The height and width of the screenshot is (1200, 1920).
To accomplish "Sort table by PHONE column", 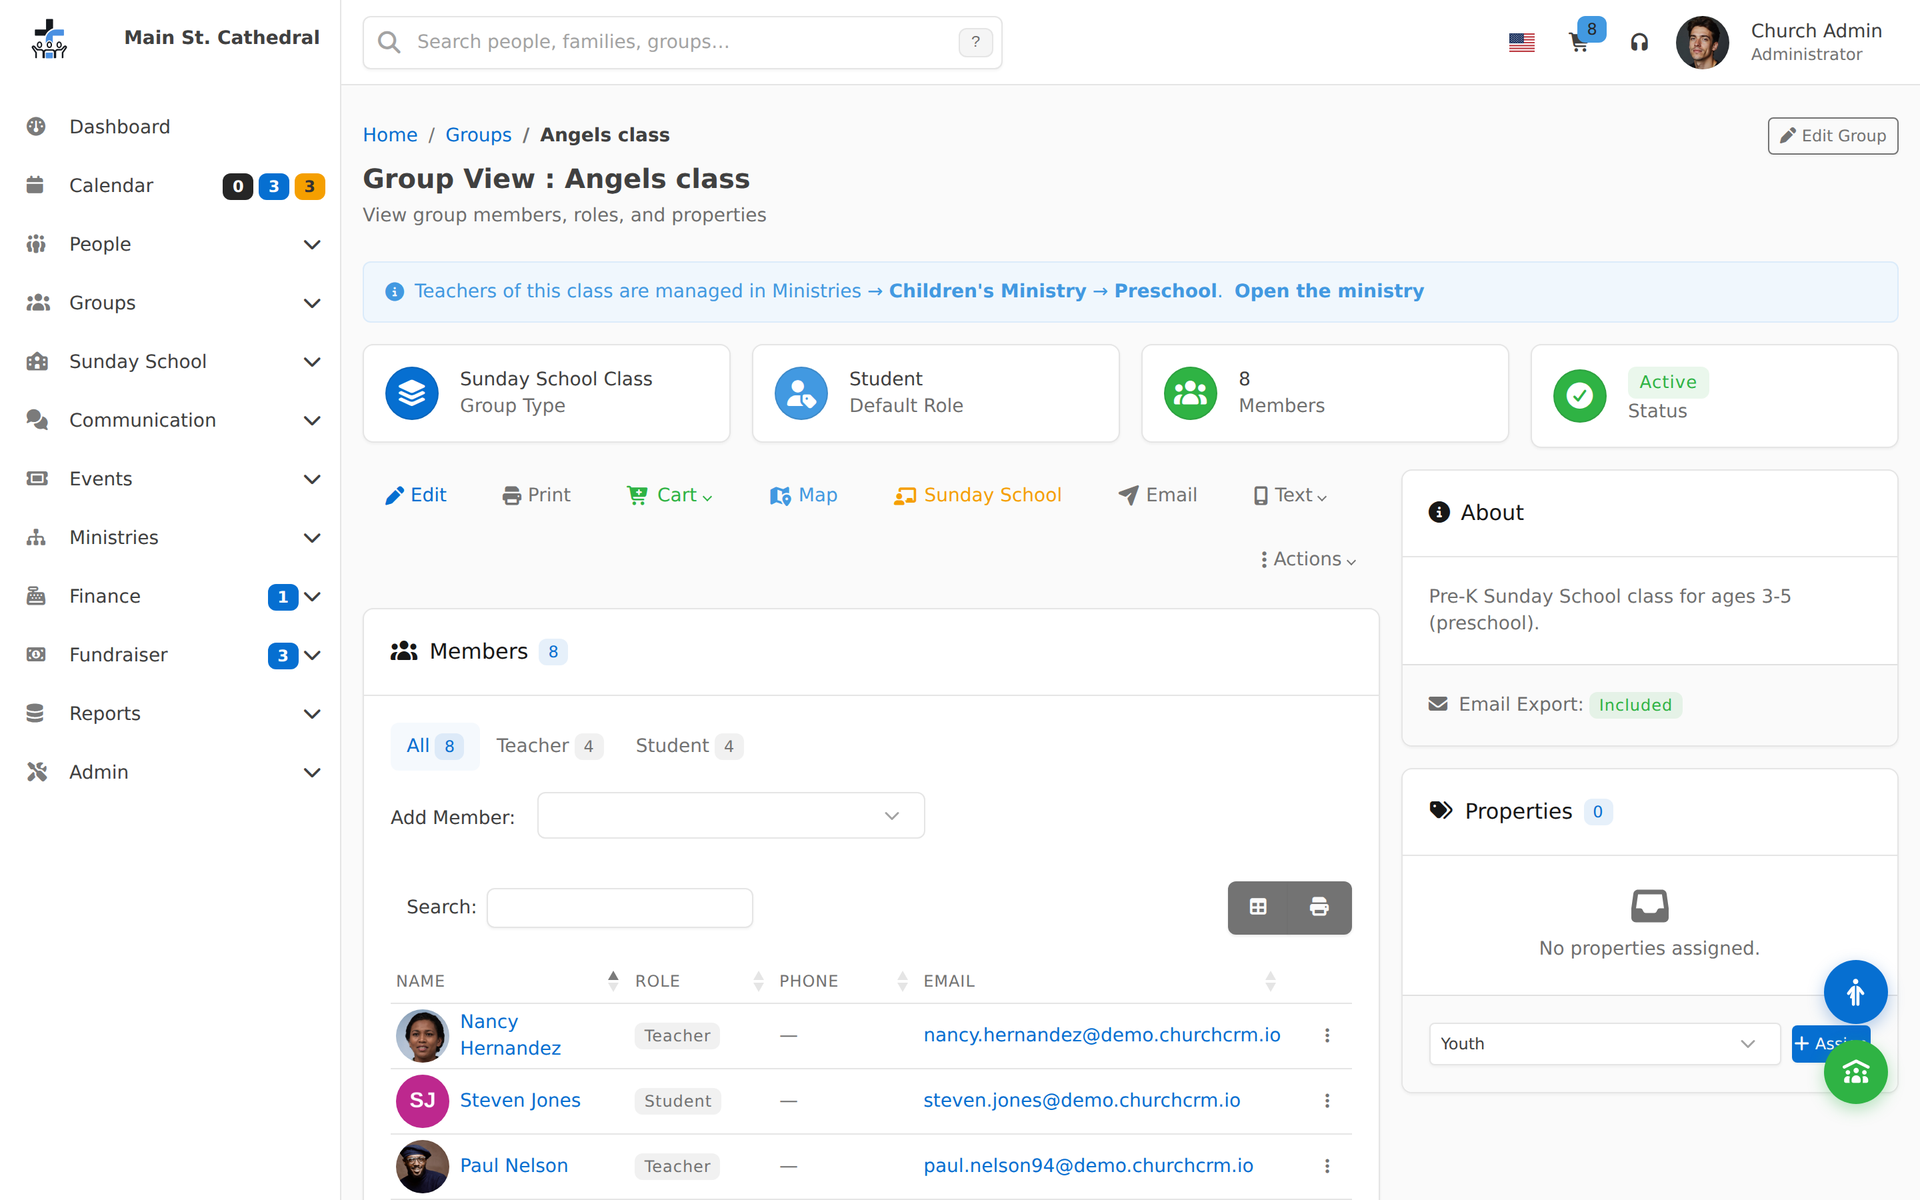I will coord(842,981).
